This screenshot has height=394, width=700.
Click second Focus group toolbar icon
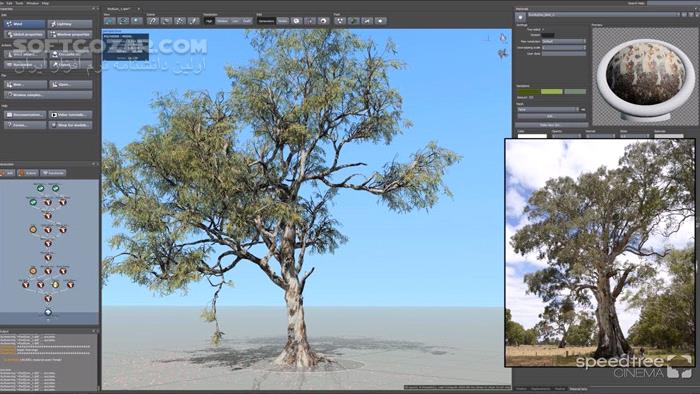tap(353, 21)
